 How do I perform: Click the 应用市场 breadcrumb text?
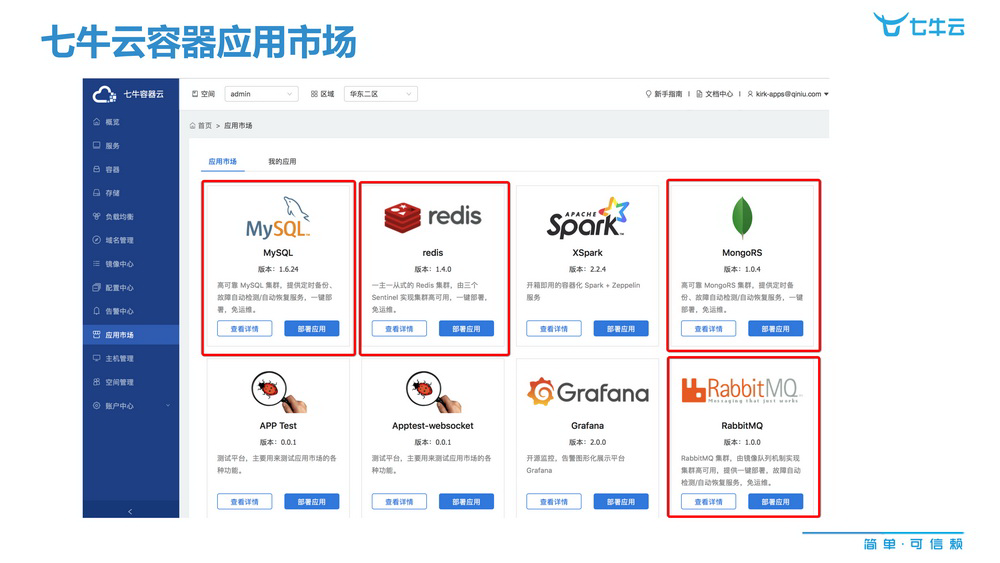[x=238, y=126]
